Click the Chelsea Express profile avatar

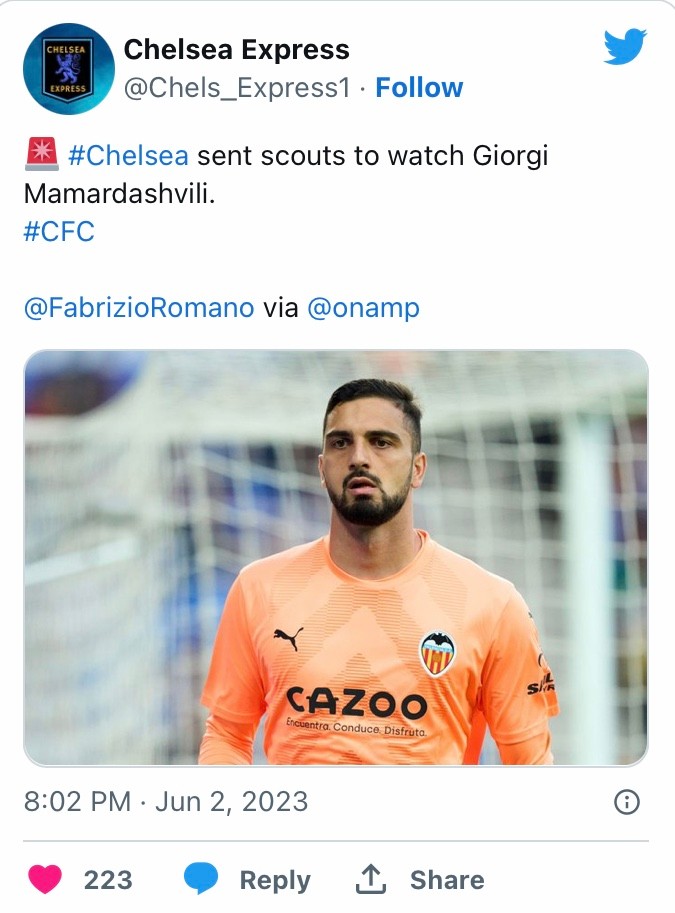pyautogui.click(x=69, y=69)
